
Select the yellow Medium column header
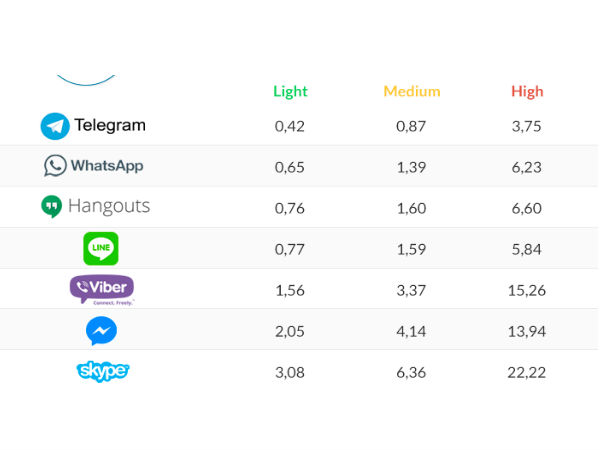[x=412, y=91]
